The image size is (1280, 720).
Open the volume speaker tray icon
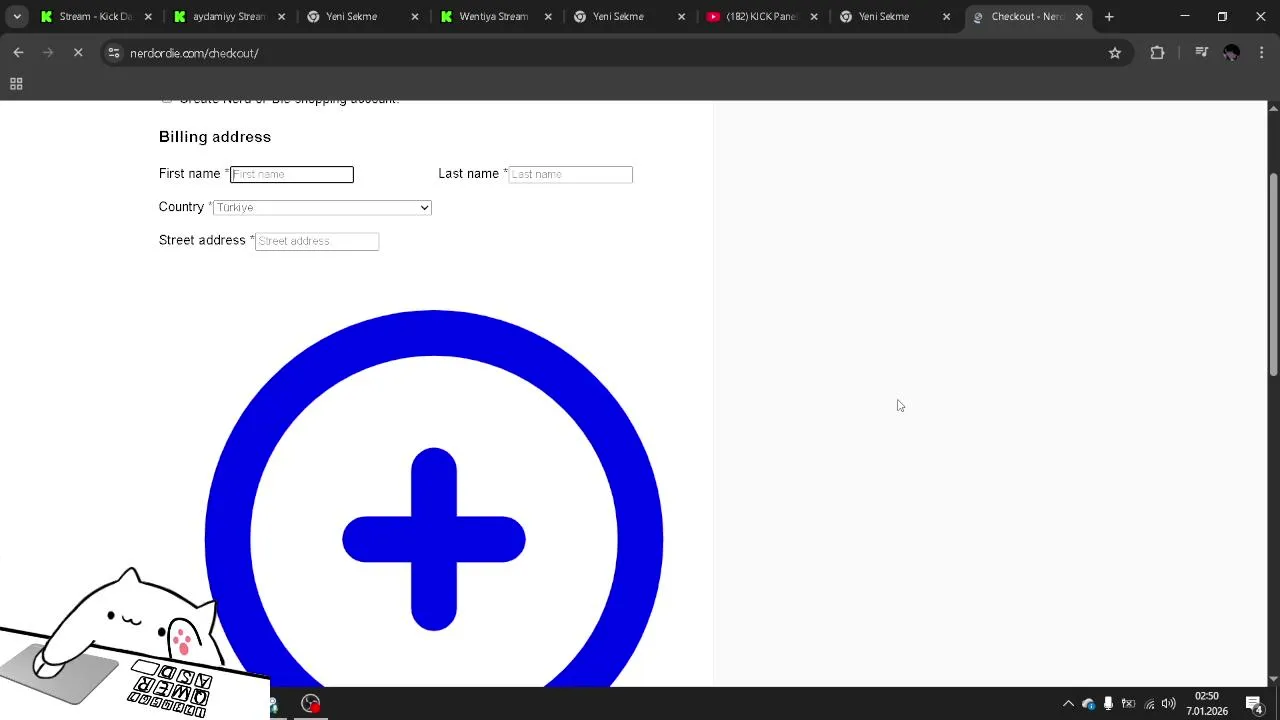tap(1168, 704)
